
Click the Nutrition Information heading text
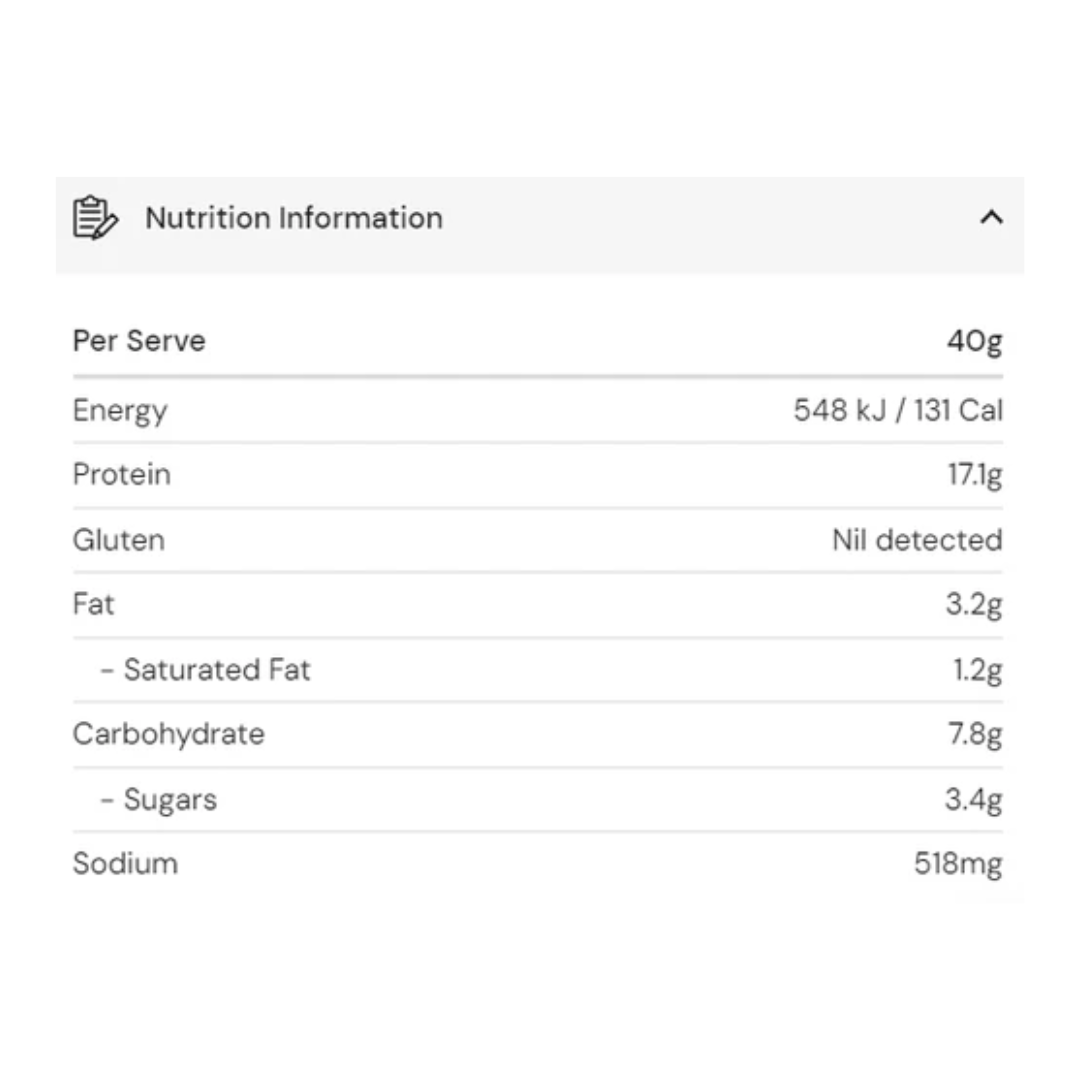click(x=293, y=218)
